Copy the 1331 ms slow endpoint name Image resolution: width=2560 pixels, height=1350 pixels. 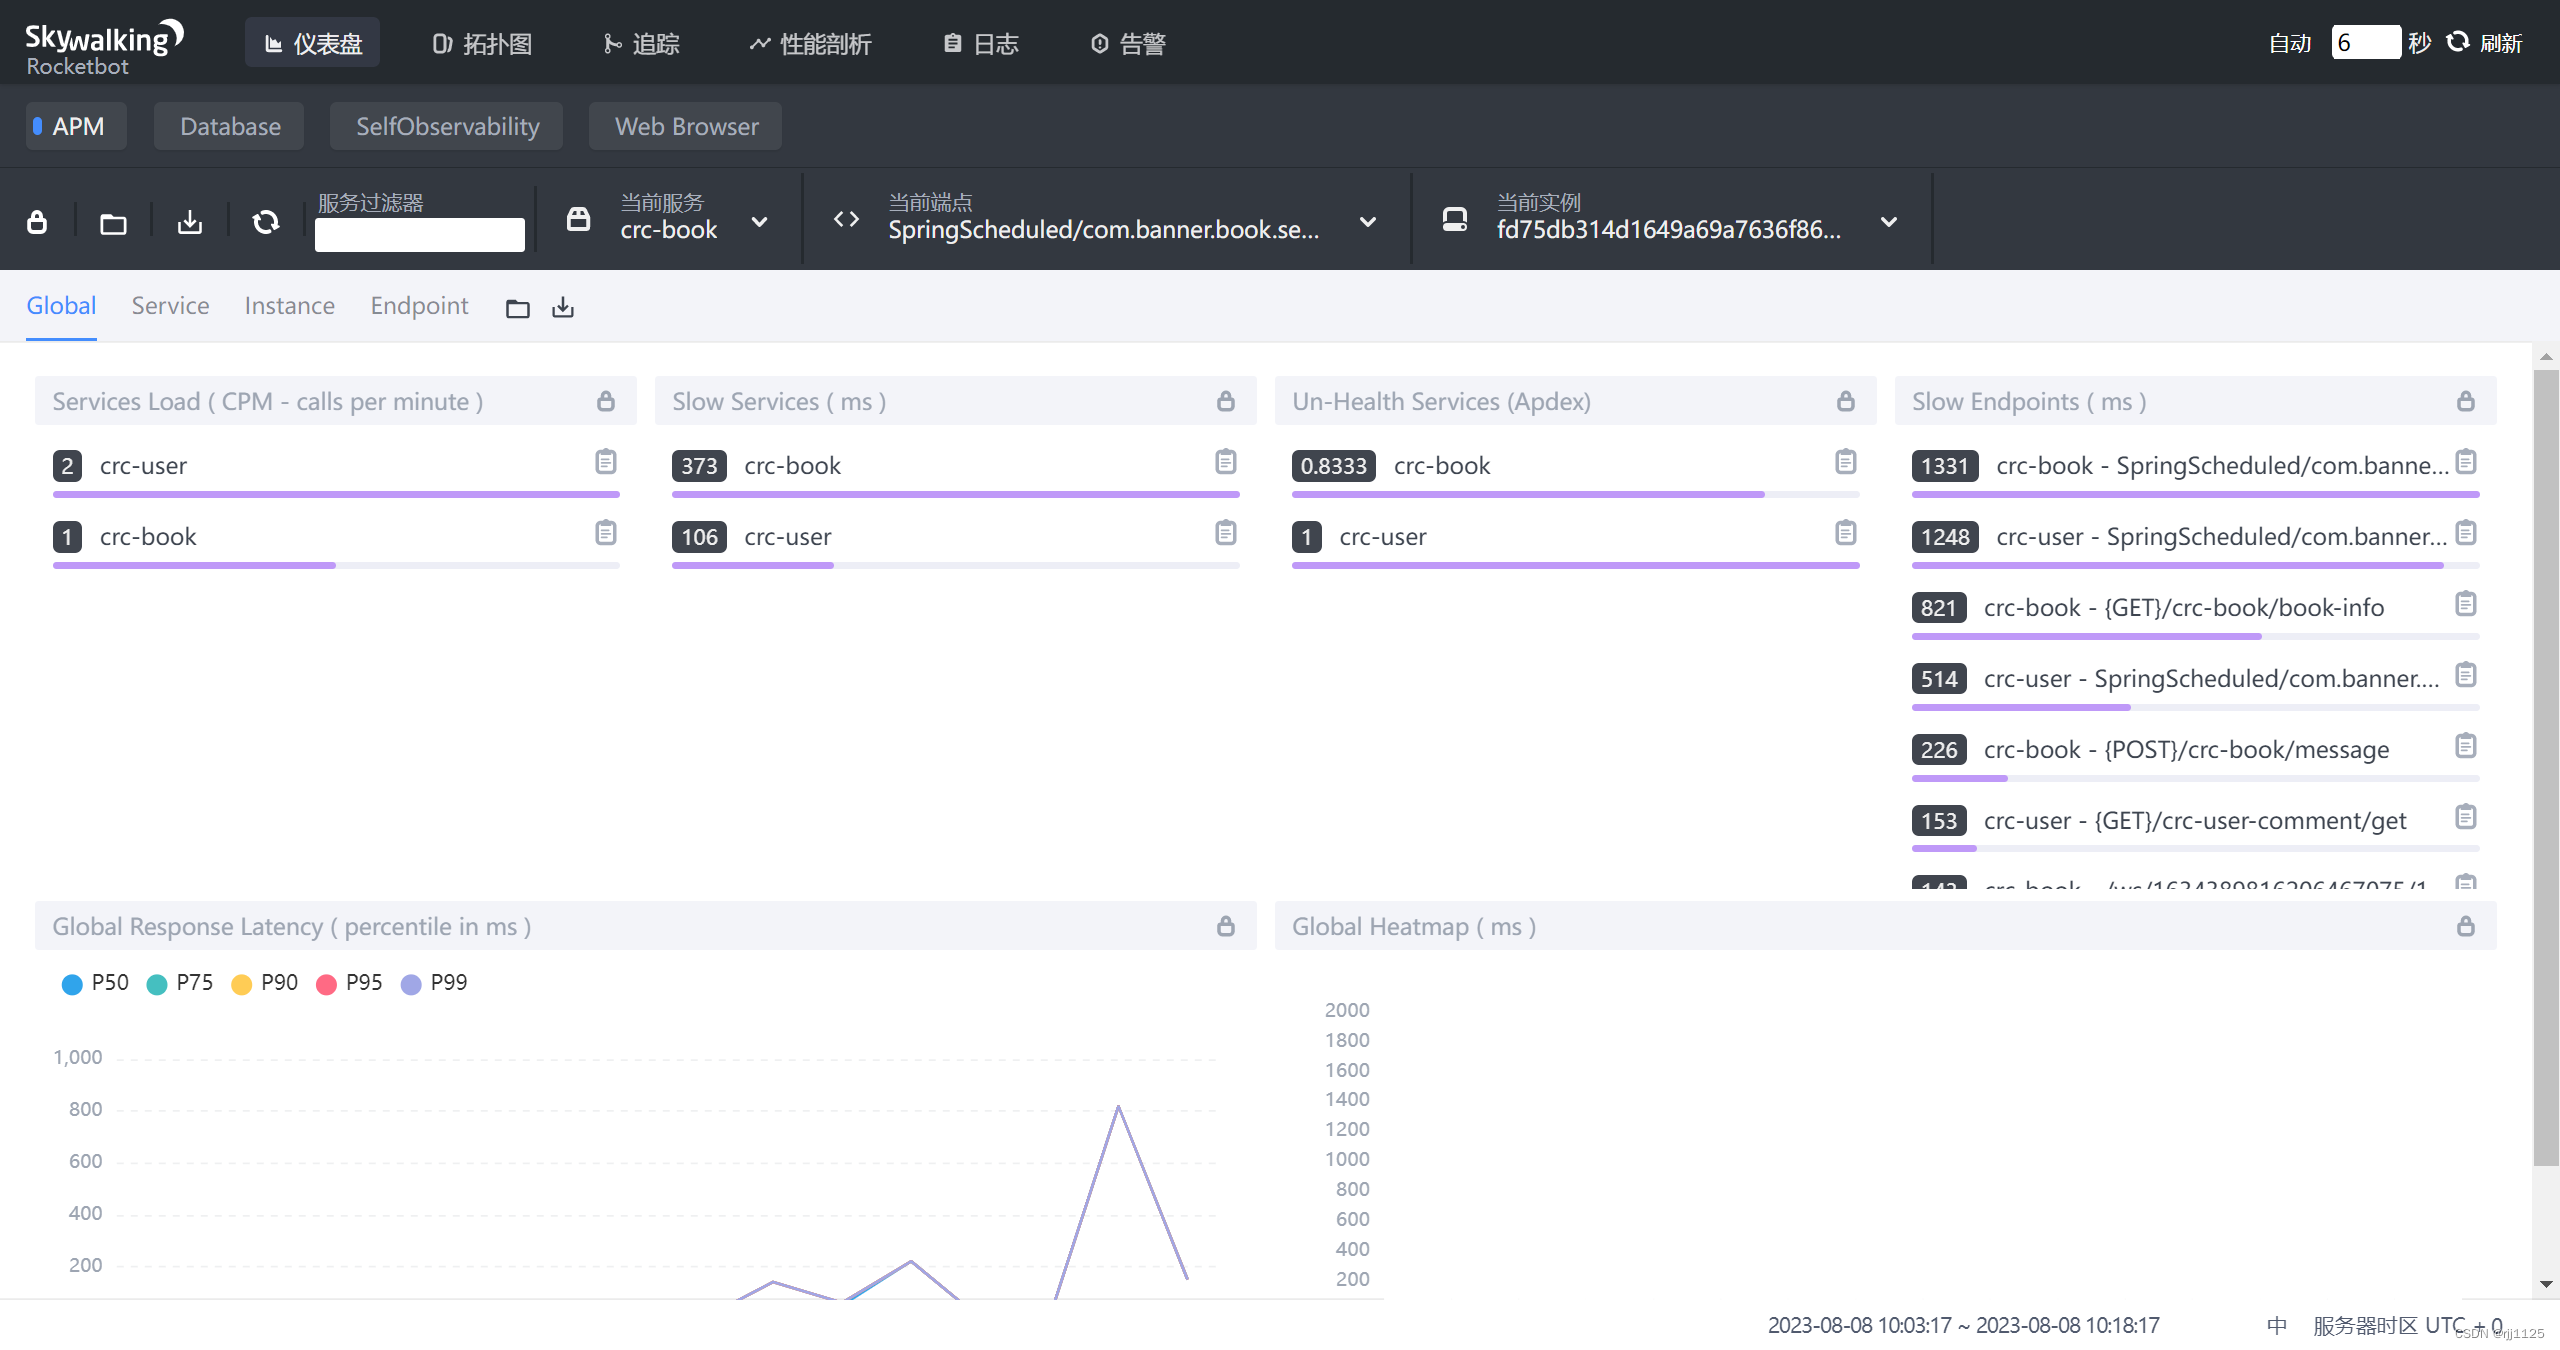[x=2466, y=462]
